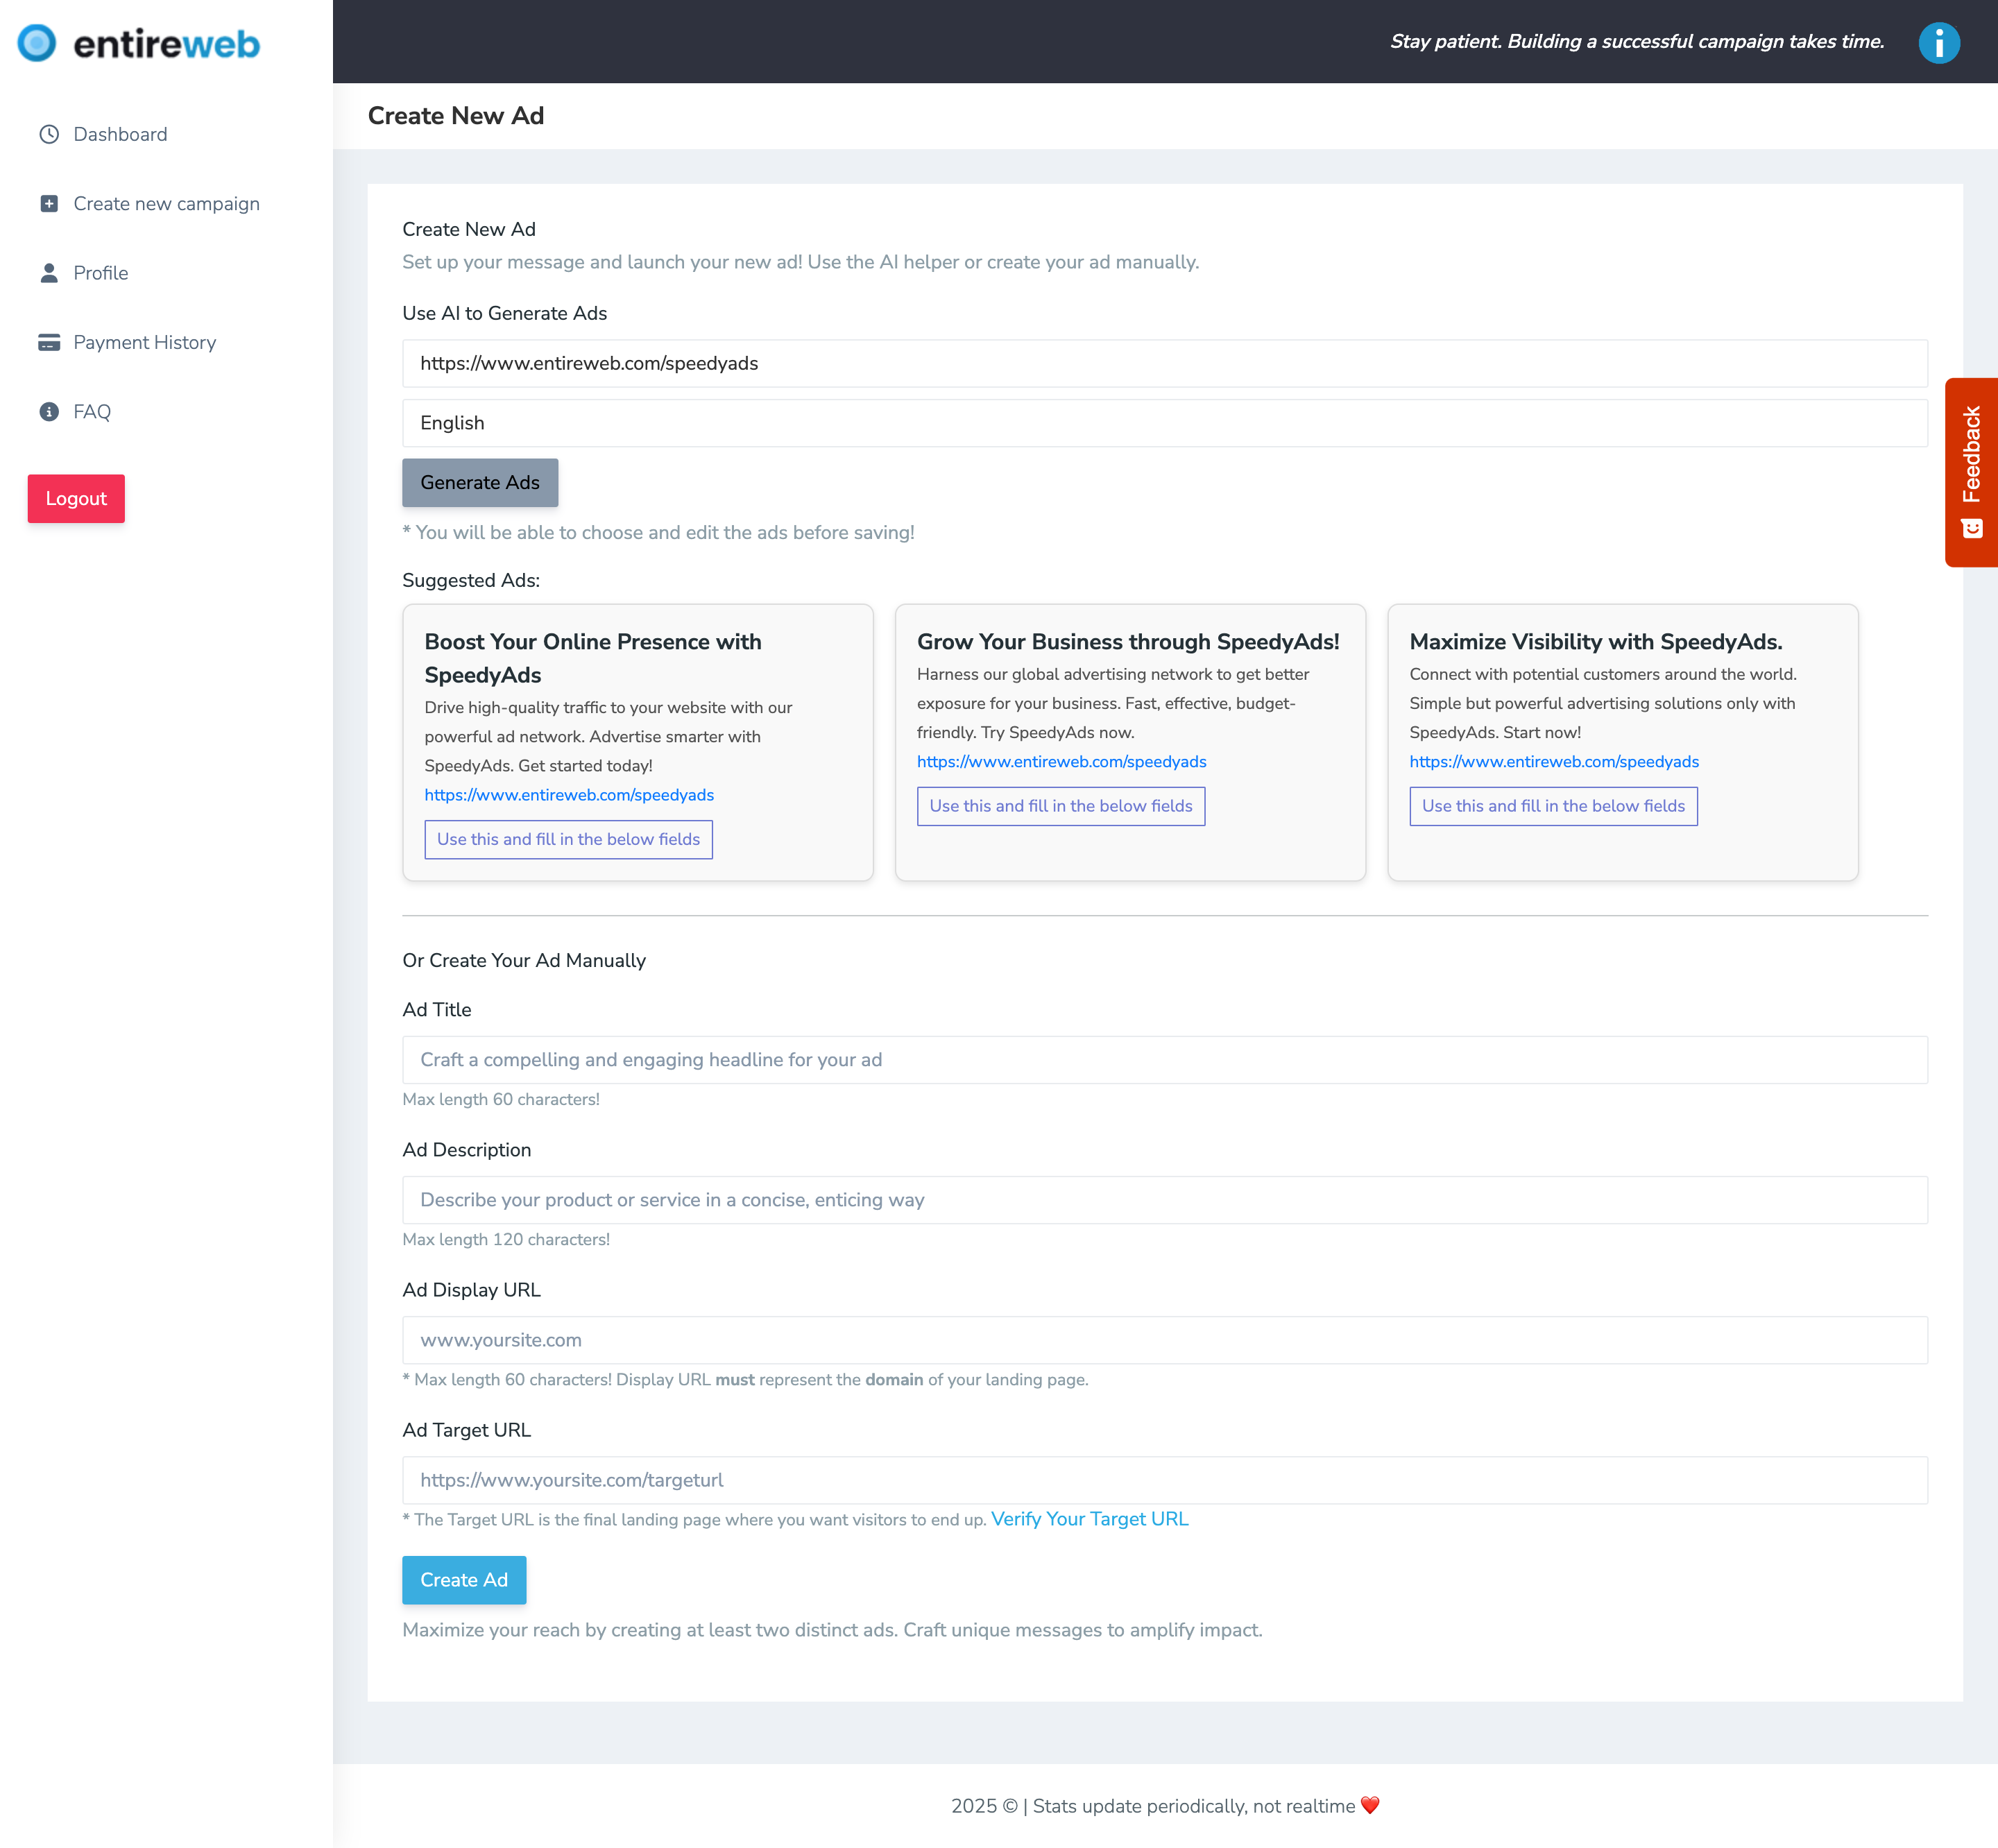
Task: Click the Dashboard clock icon
Action: click(49, 134)
